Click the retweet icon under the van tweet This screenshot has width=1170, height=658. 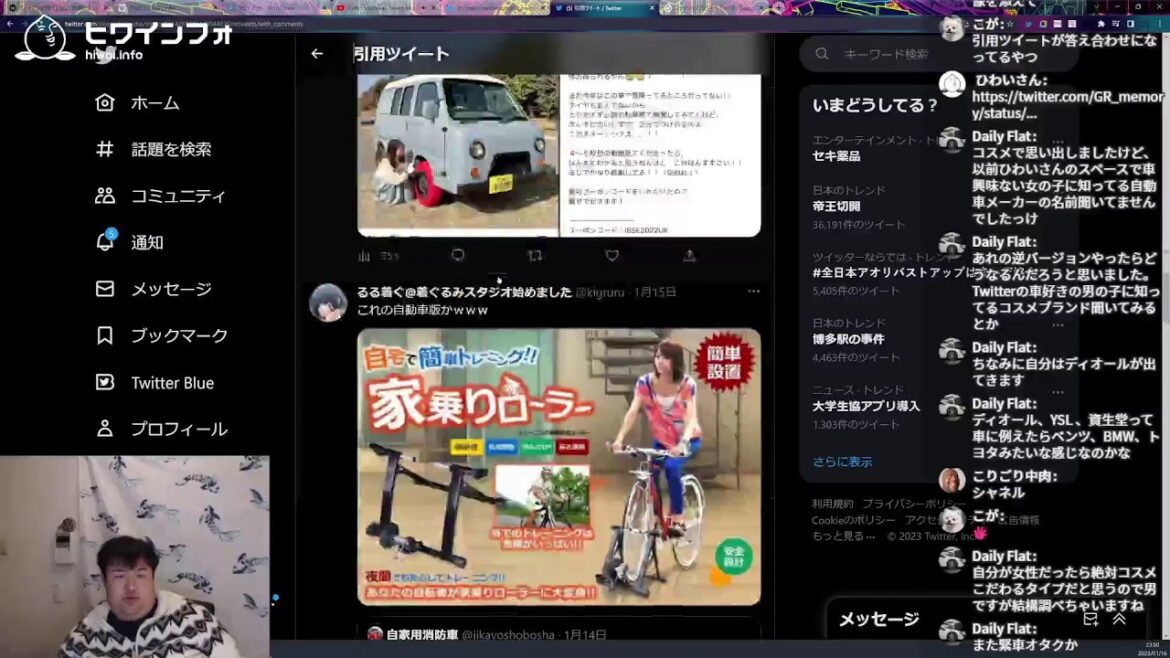tap(535, 256)
